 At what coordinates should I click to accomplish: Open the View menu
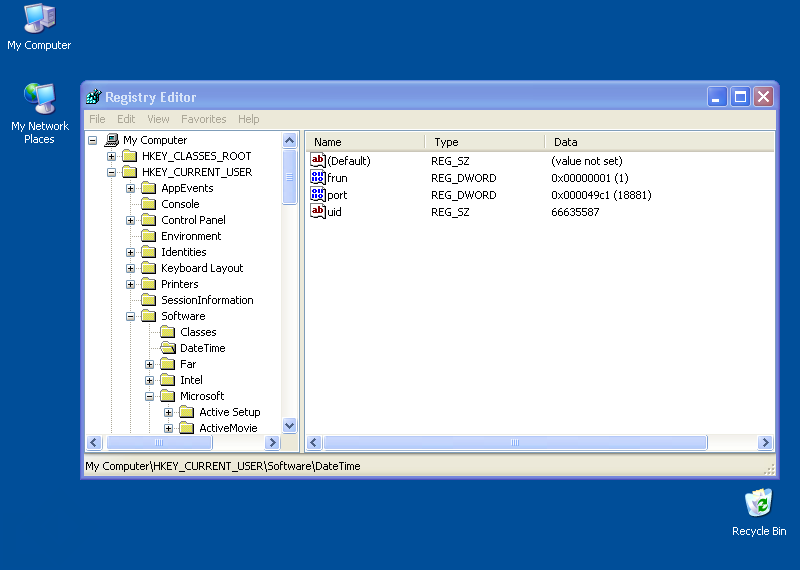158,119
